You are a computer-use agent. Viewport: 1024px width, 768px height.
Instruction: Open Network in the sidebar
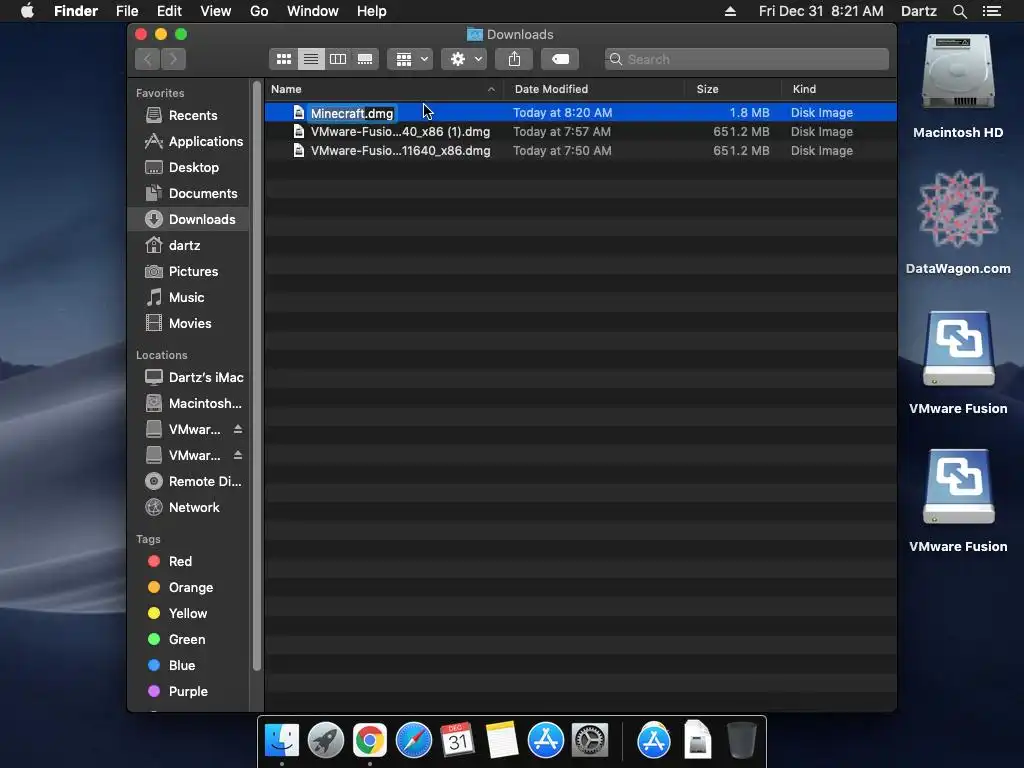click(188, 507)
